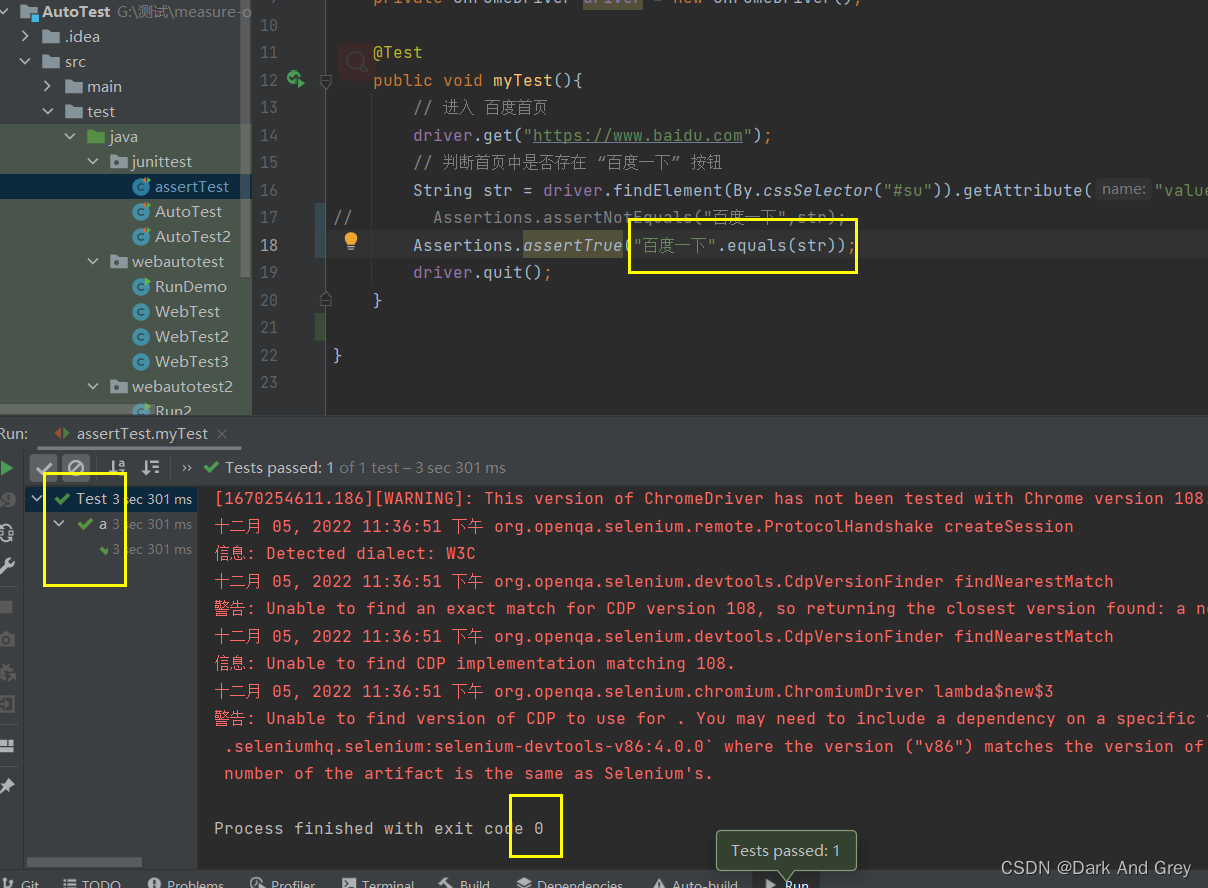Click the run test gutter icon on line 12

coord(295,79)
